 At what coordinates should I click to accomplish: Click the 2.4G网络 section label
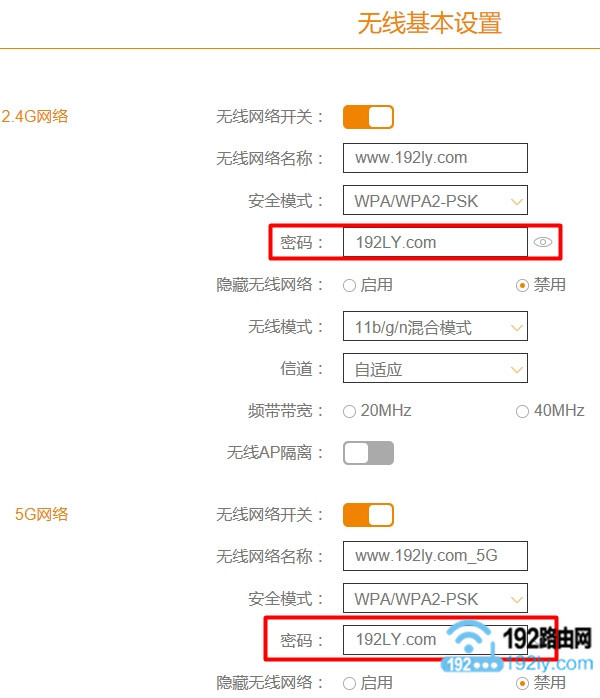coord(35,117)
